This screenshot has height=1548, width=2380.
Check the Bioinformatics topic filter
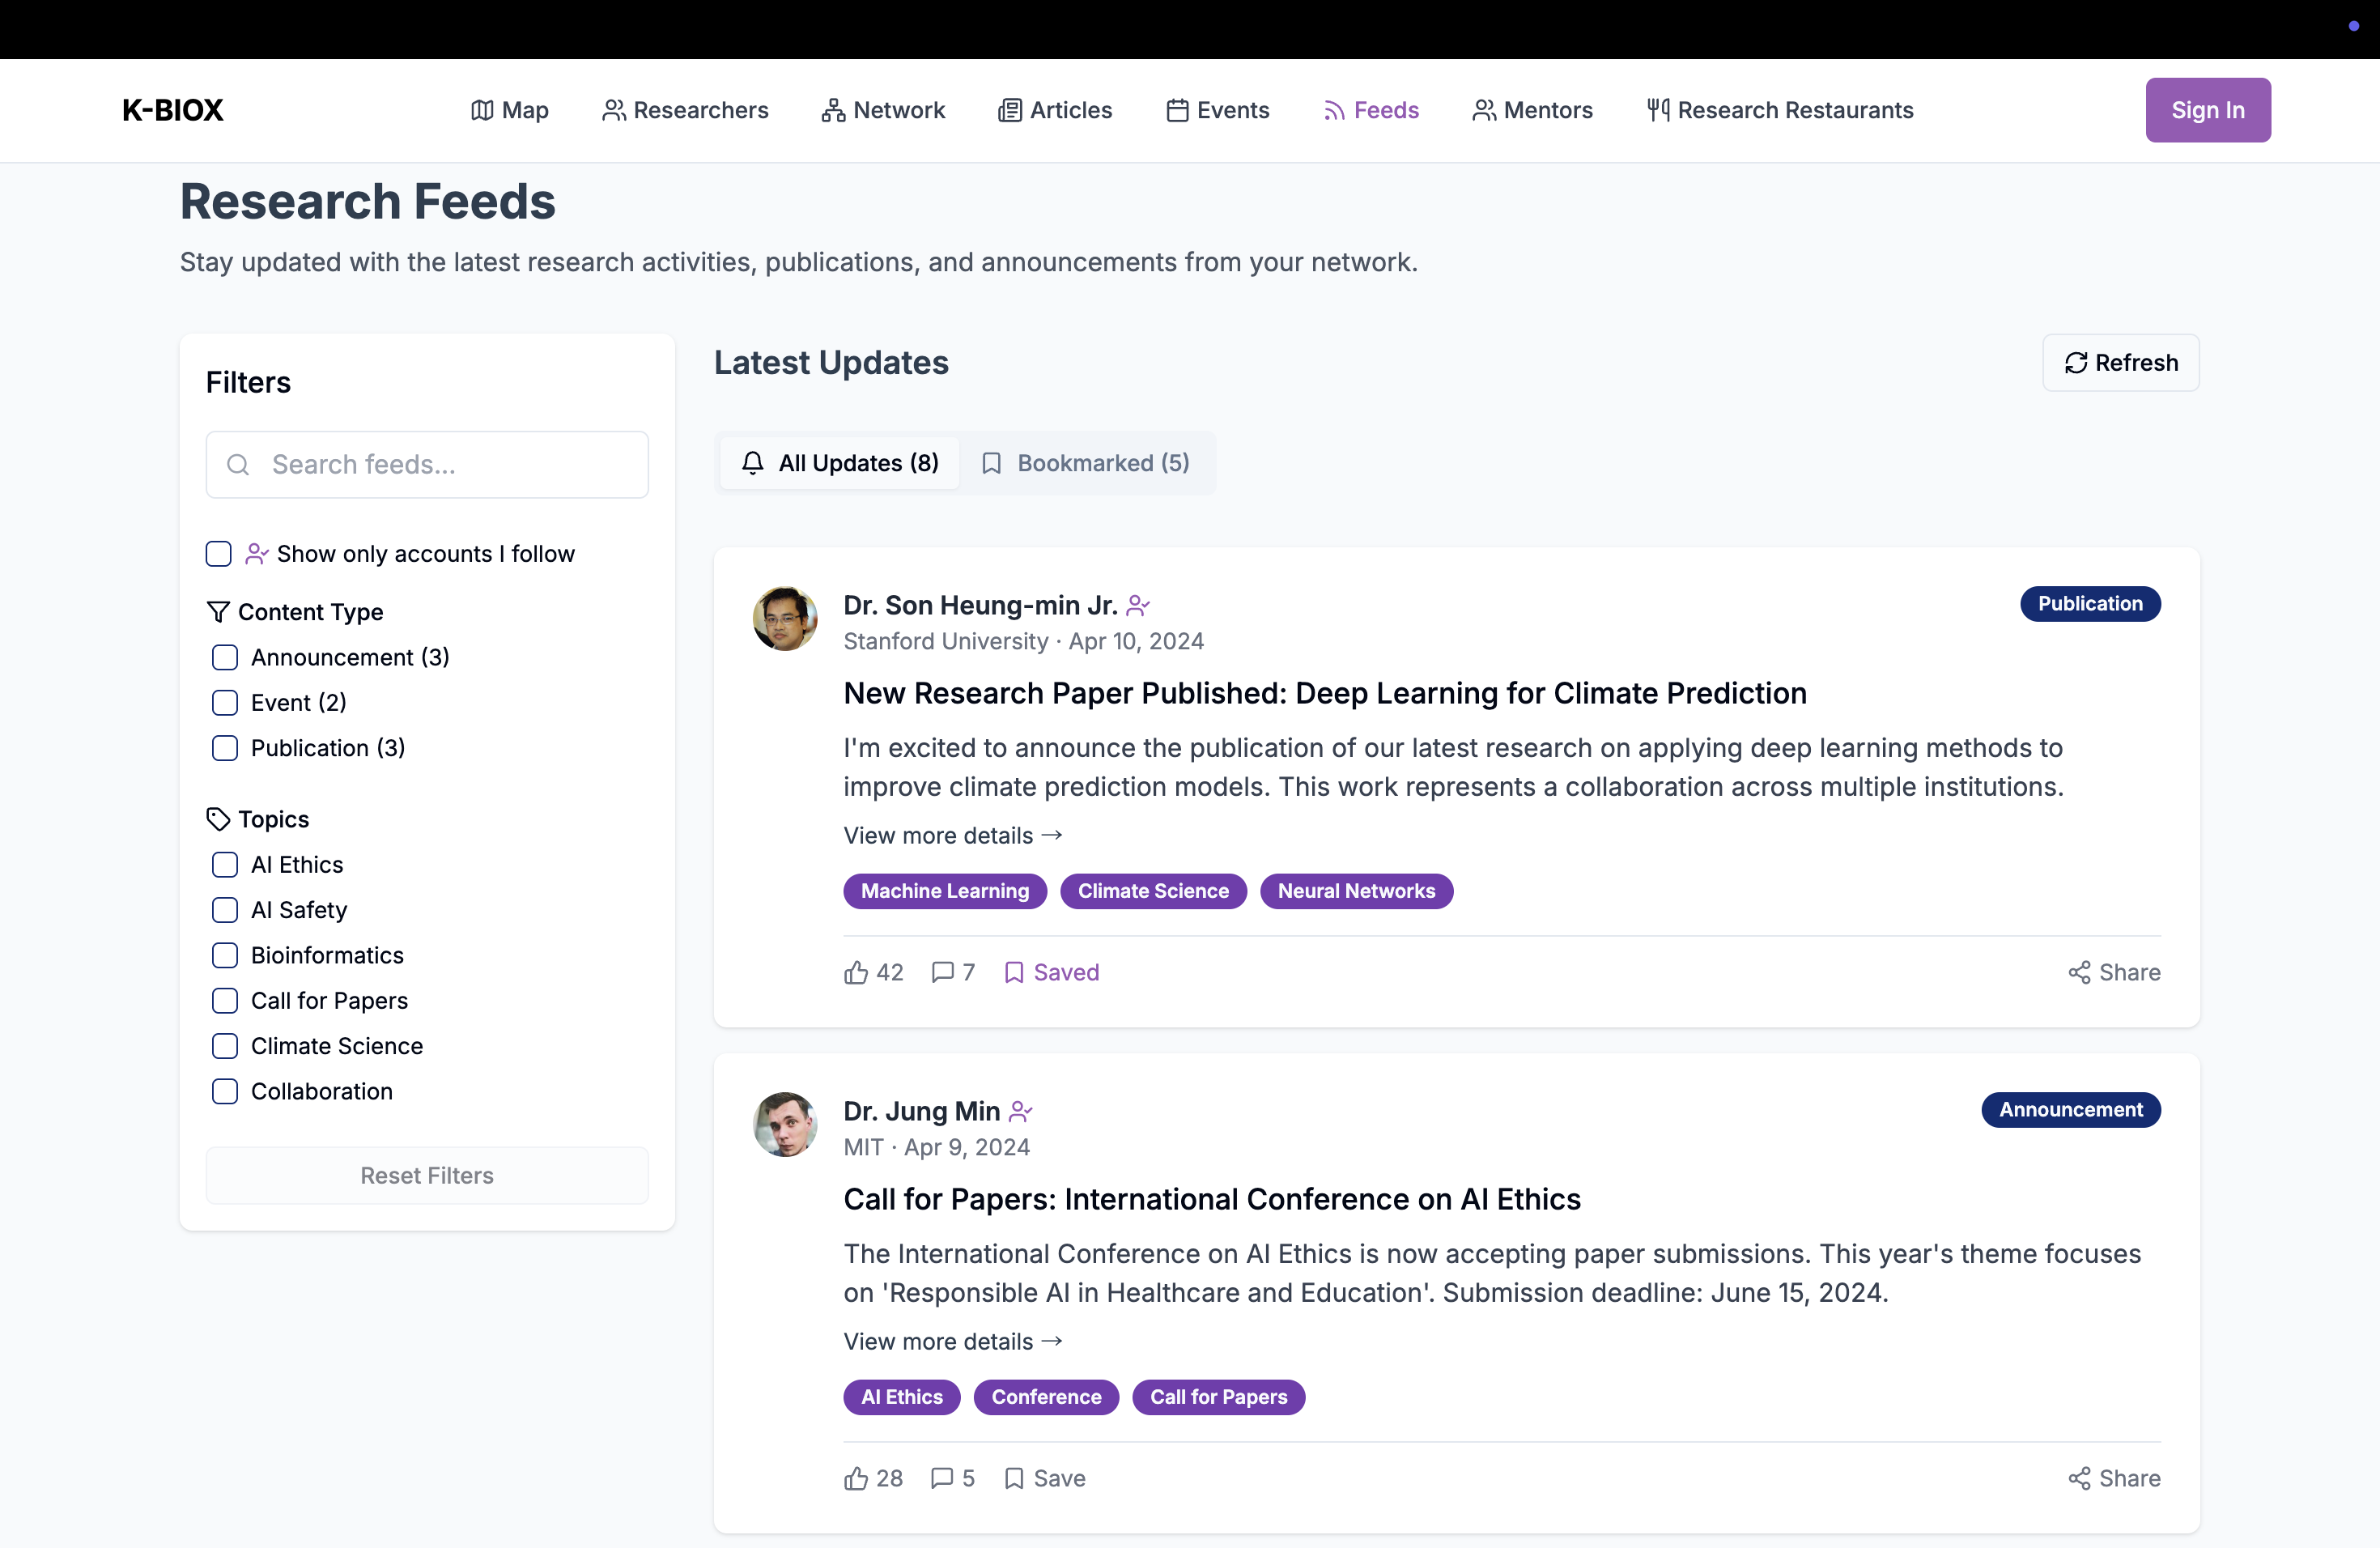[225, 955]
